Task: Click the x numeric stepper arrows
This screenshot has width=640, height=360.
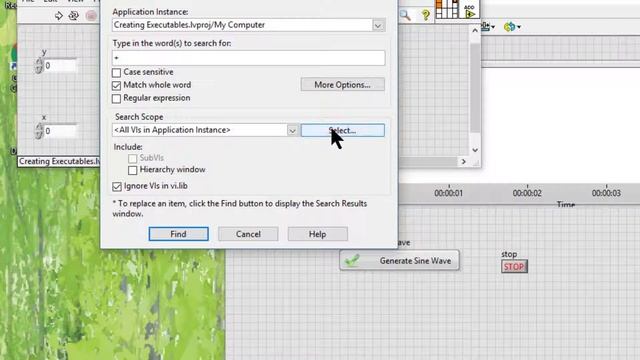Action: [x=39, y=131]
